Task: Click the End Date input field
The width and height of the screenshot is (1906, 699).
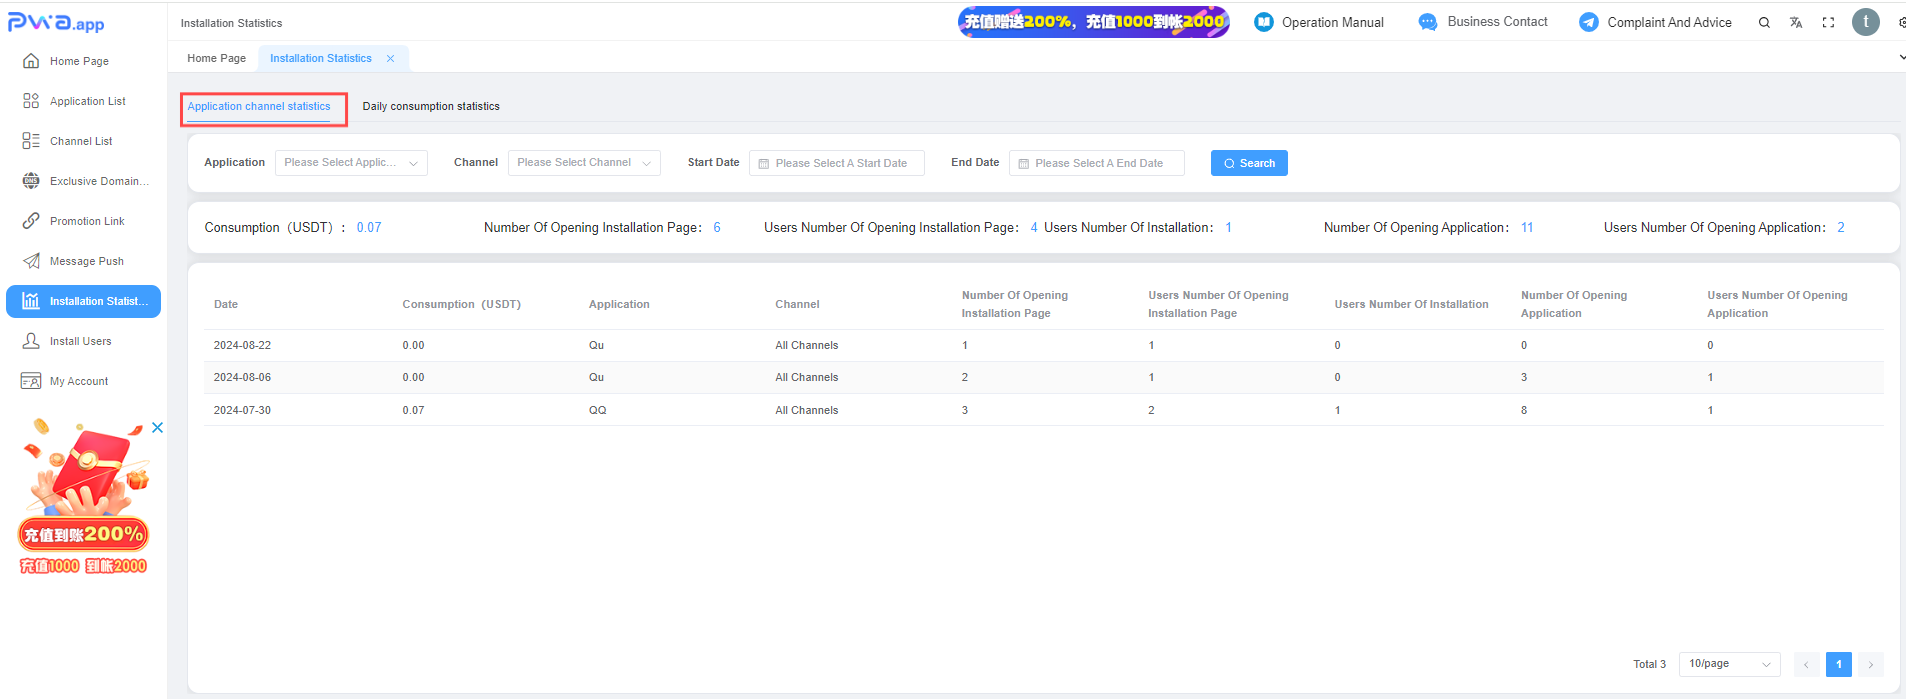Action: point(1097,163)
